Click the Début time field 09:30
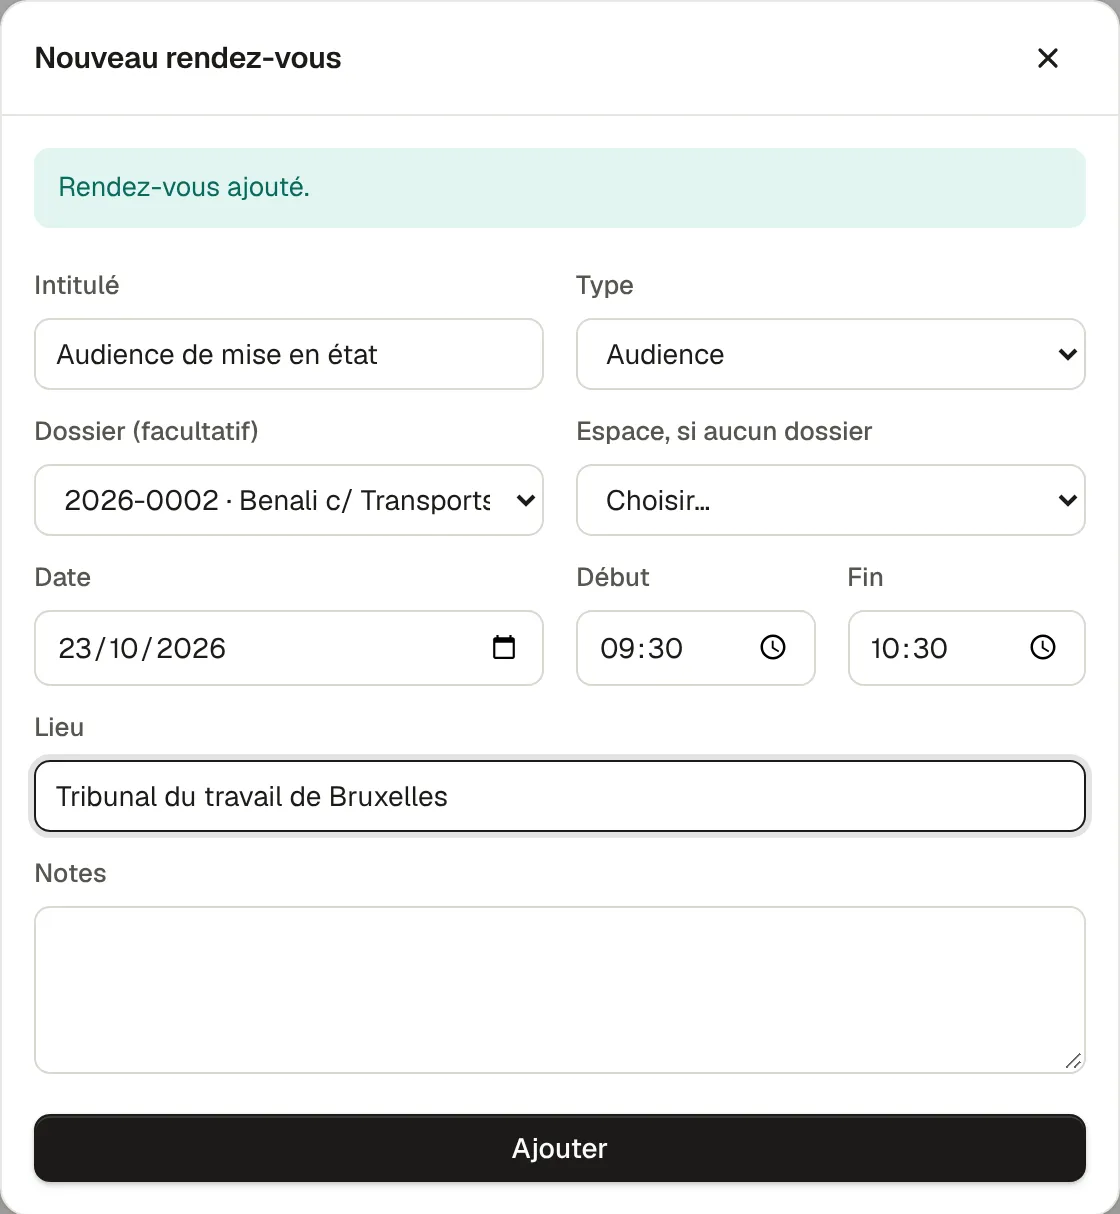The height and width of the screenshot is (1214, 1120). point(696,648)
